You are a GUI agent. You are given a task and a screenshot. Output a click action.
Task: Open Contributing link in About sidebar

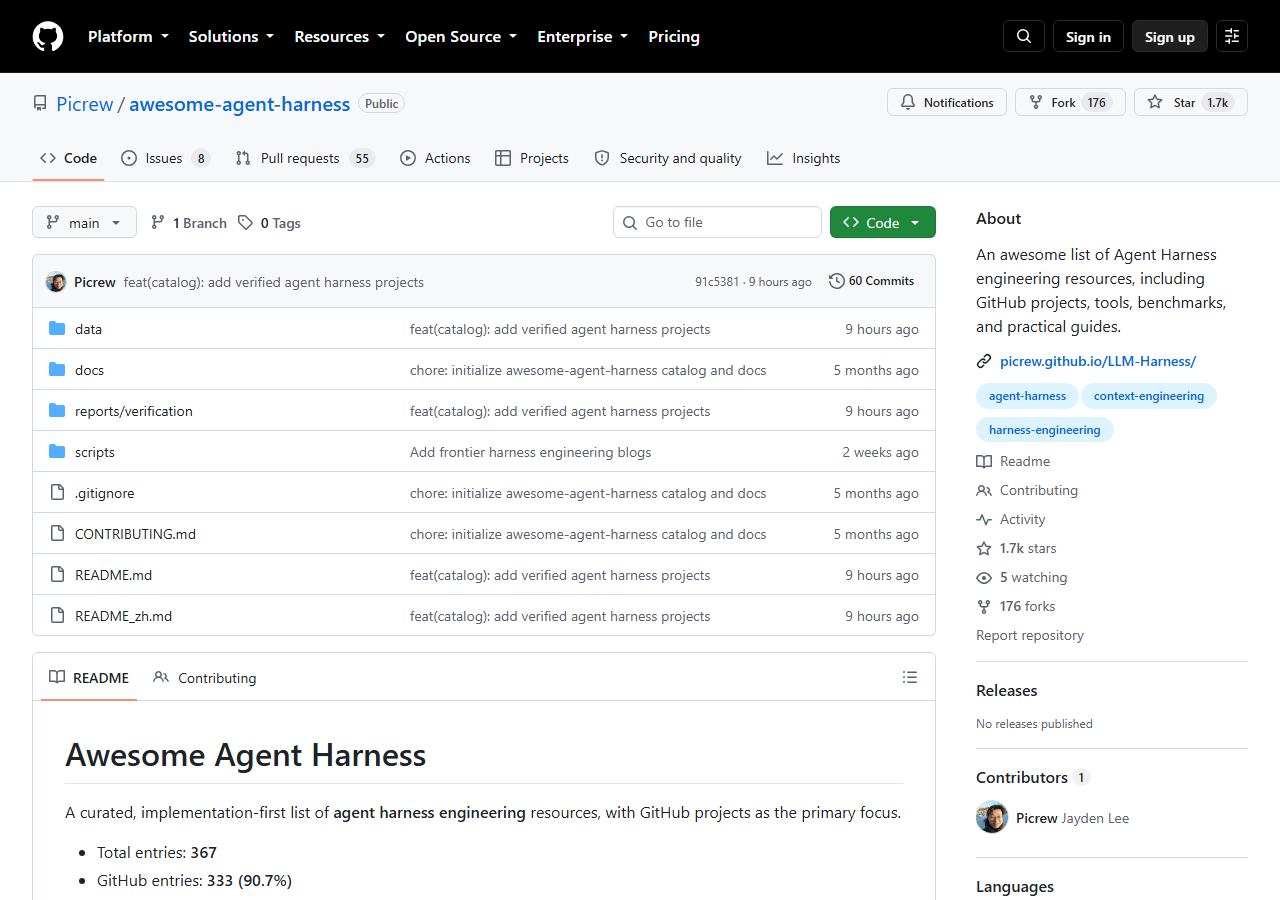click(x=1027, y=490)
